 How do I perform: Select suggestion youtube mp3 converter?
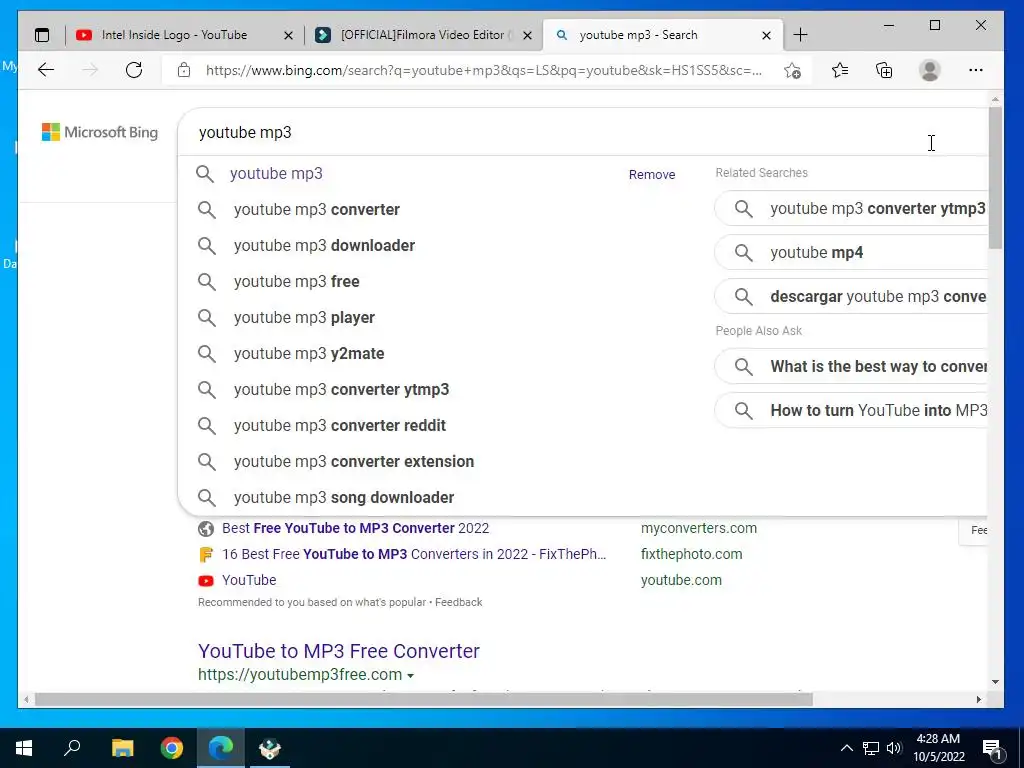tap(317, 210)
